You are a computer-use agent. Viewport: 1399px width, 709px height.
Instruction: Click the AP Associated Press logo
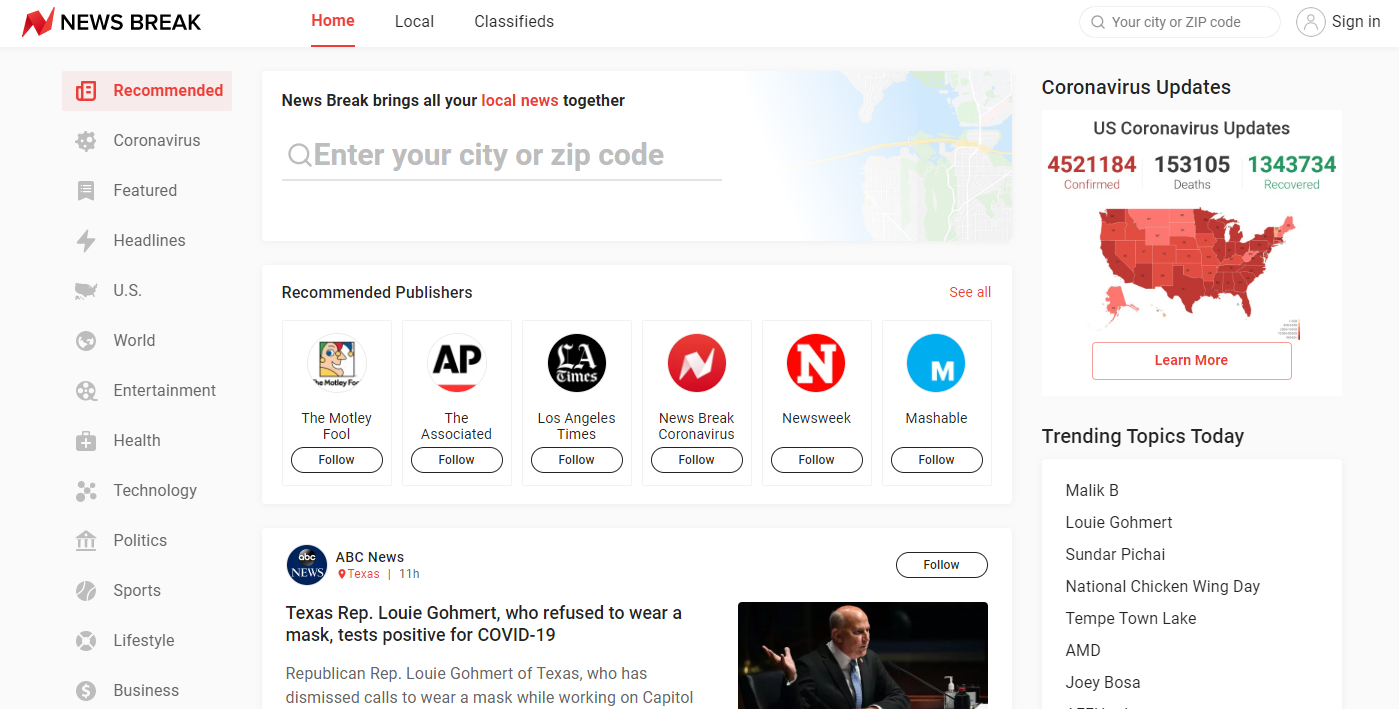point(457,363)
